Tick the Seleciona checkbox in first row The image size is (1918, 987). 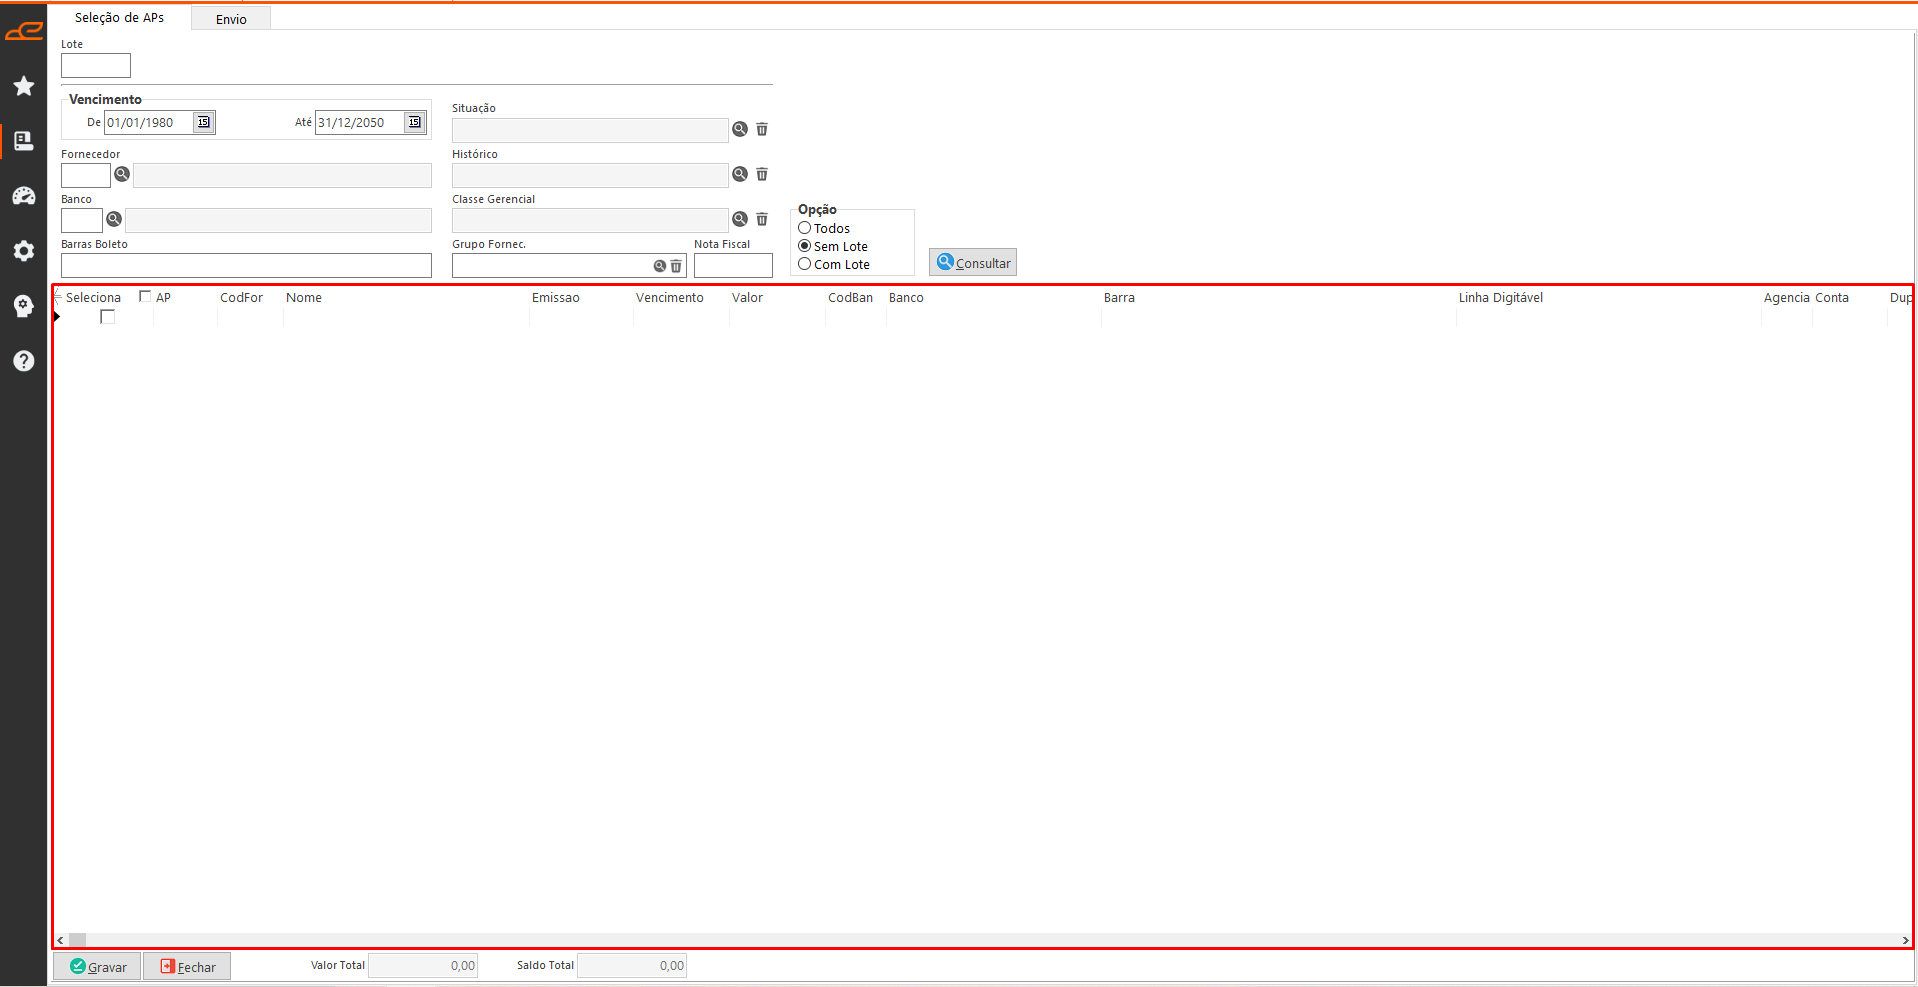coord(108,317)
